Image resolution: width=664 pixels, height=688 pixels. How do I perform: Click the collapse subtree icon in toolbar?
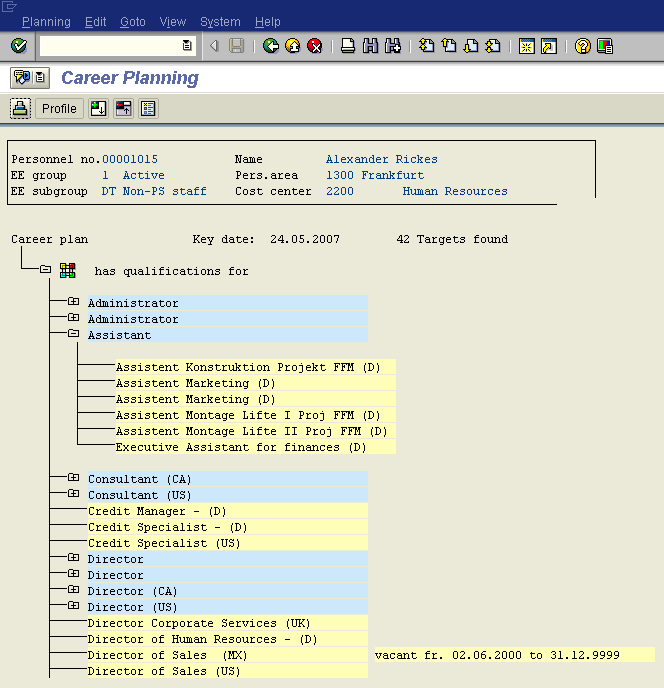(x=124, y=108)
